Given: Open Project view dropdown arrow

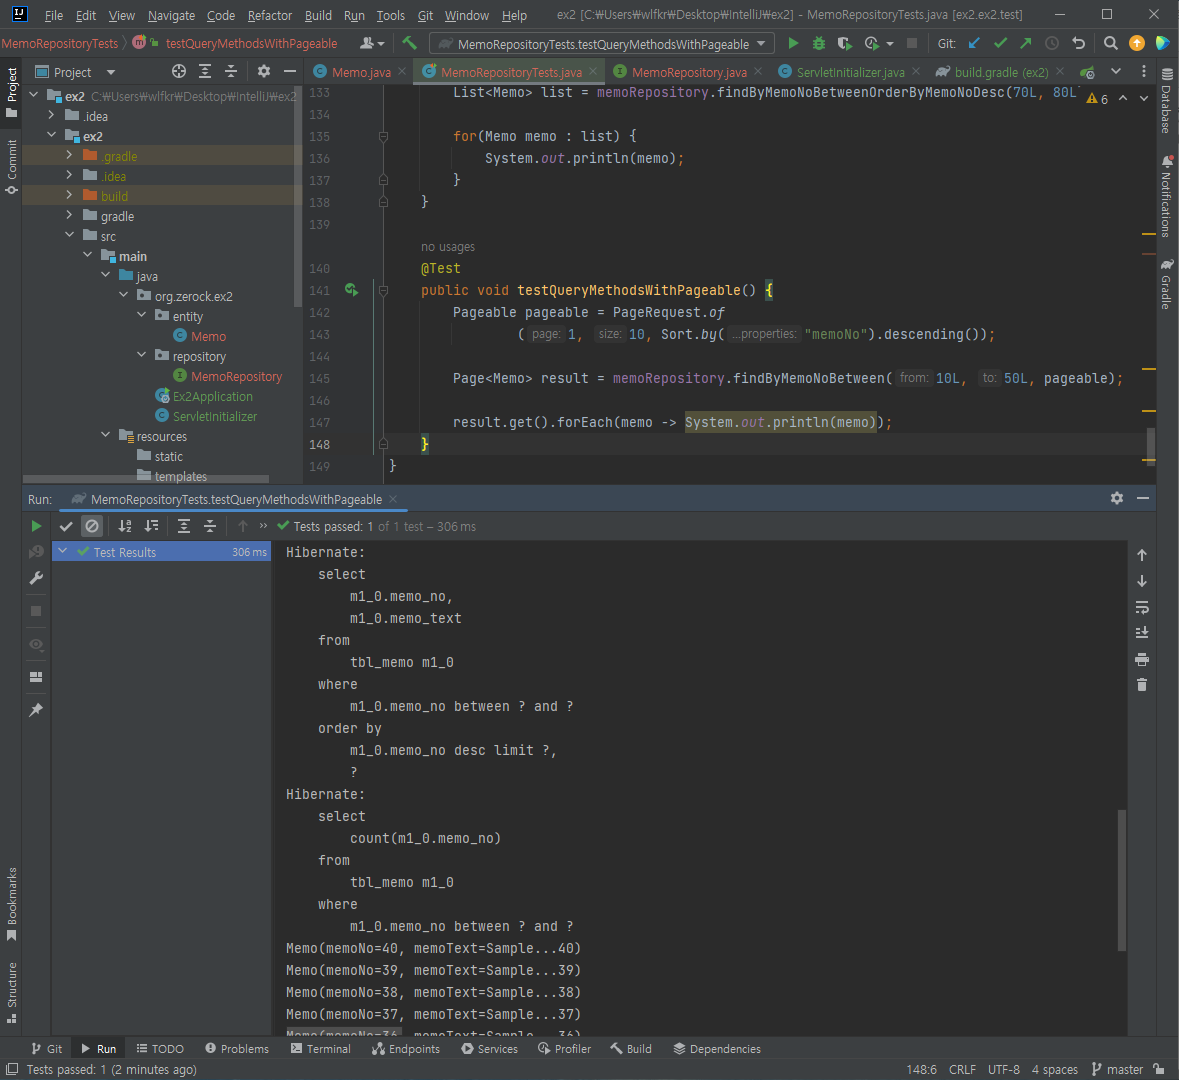Looking at the screenshot, I should pyautogui.click(x=111, y=72).
